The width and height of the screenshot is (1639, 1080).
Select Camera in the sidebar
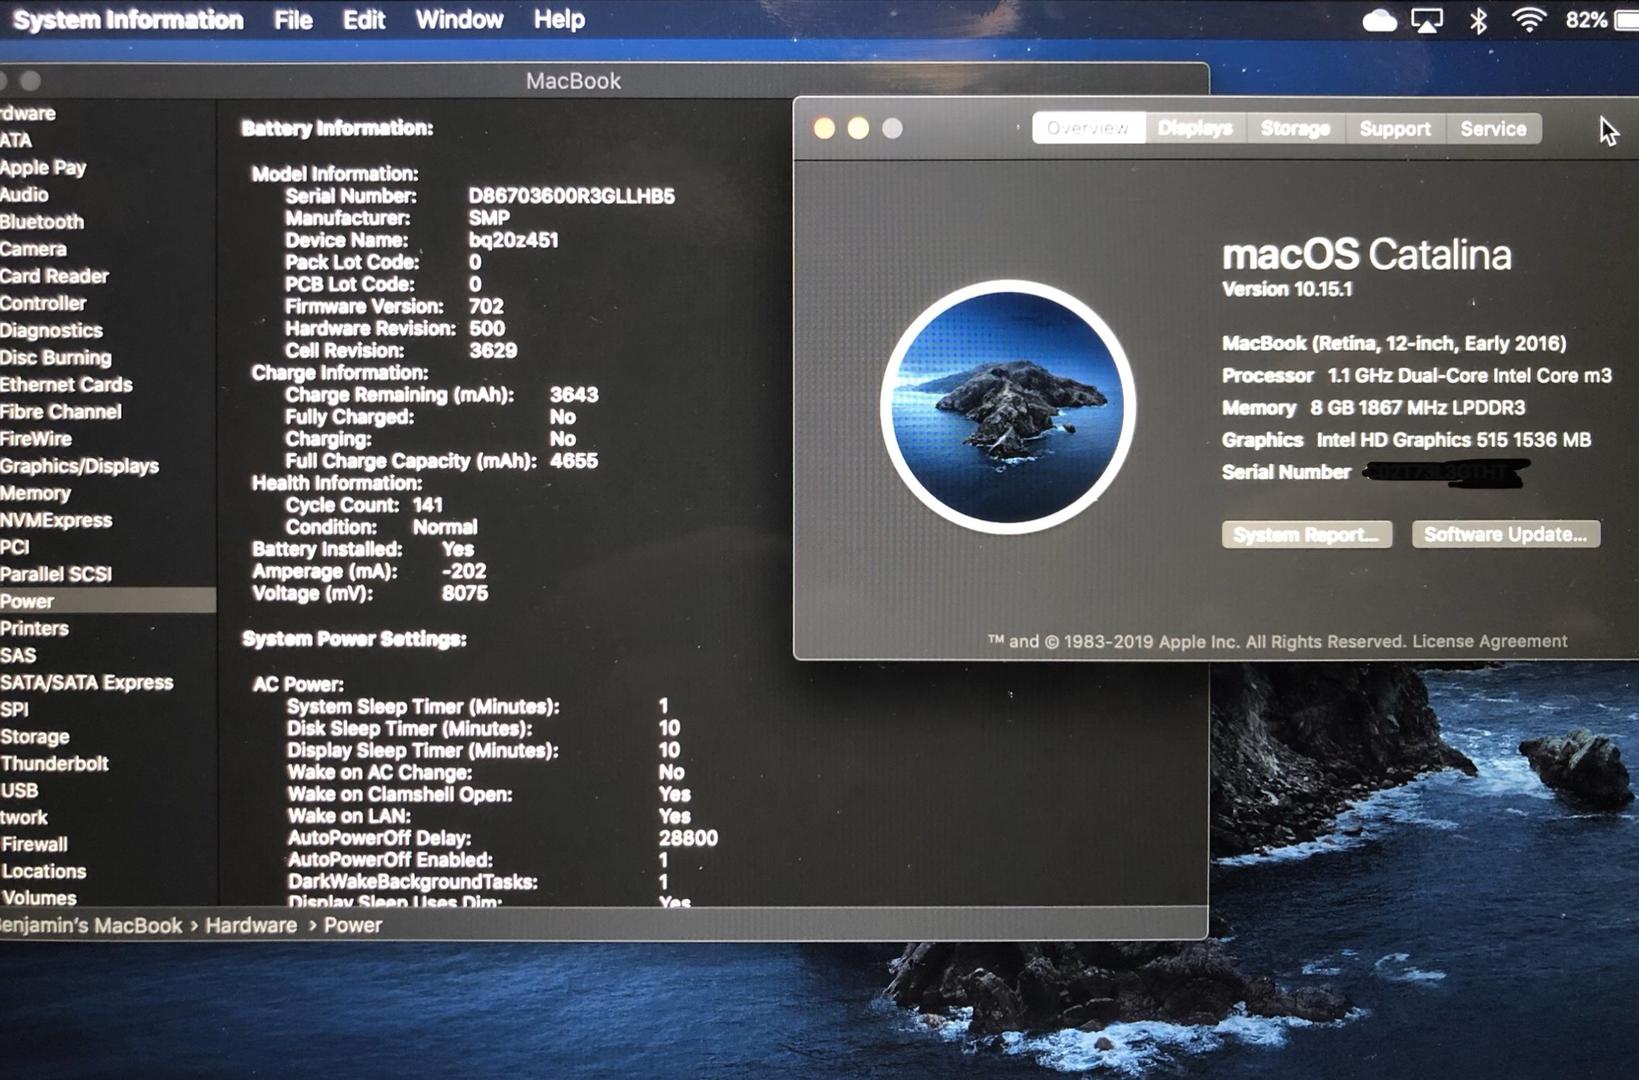click(33, 248)
